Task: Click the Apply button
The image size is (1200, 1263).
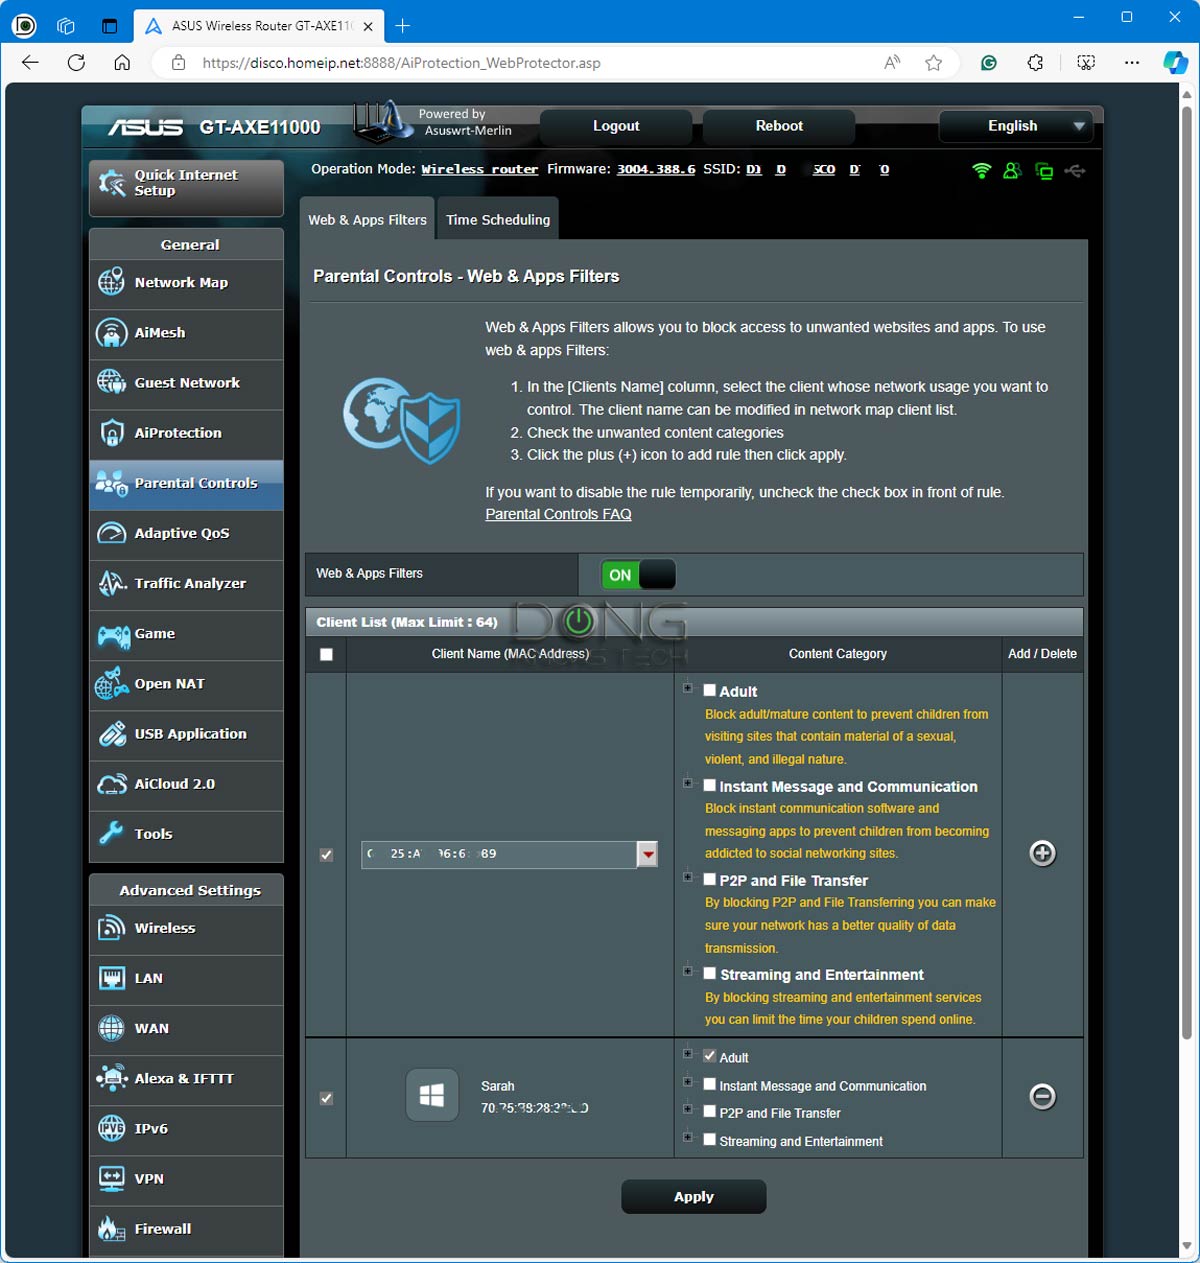Action: tap(694, 1197)
